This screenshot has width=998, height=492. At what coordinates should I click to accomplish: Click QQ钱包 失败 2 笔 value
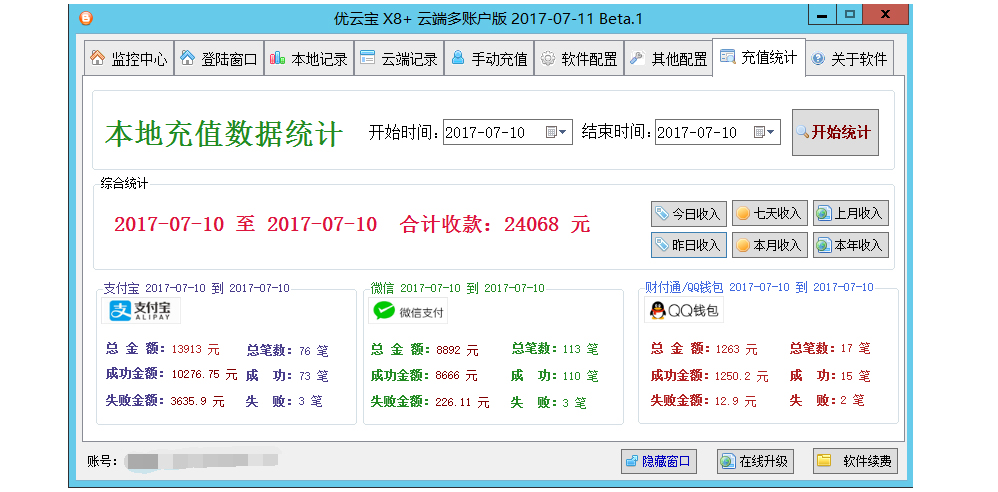852,400
